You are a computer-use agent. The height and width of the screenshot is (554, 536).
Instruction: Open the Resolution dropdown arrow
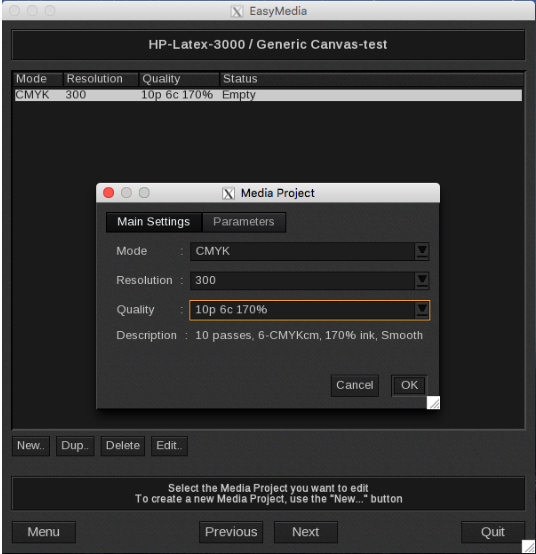tap(422, 281)
